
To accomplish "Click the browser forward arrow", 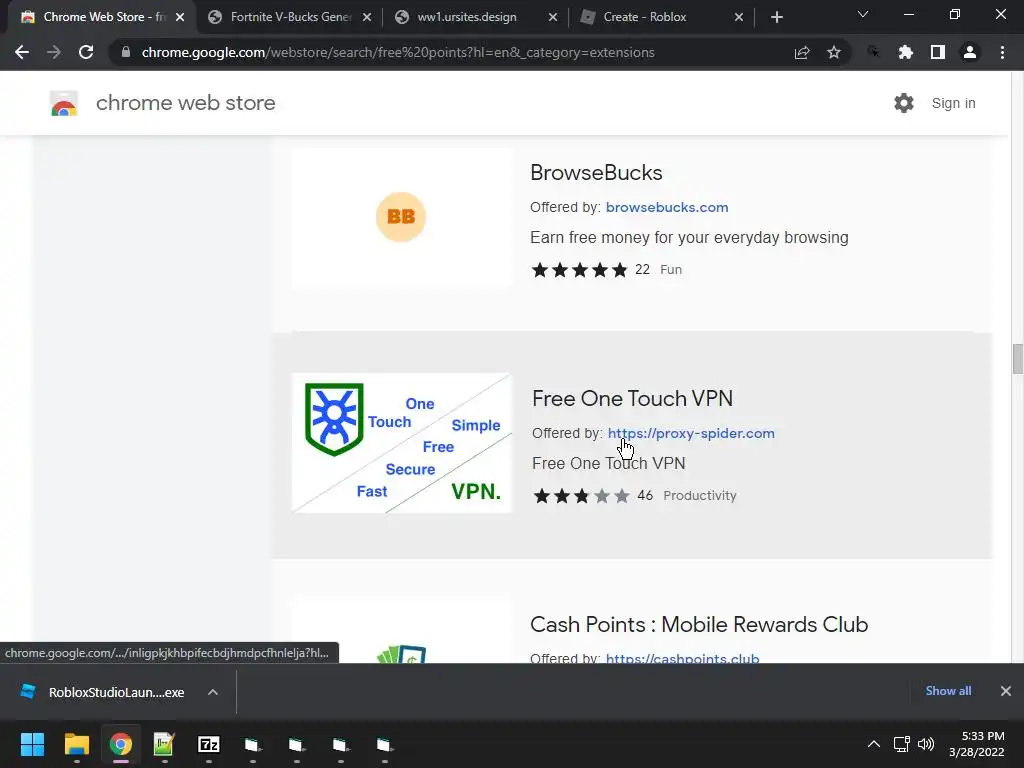I will [x=54, y=52].
